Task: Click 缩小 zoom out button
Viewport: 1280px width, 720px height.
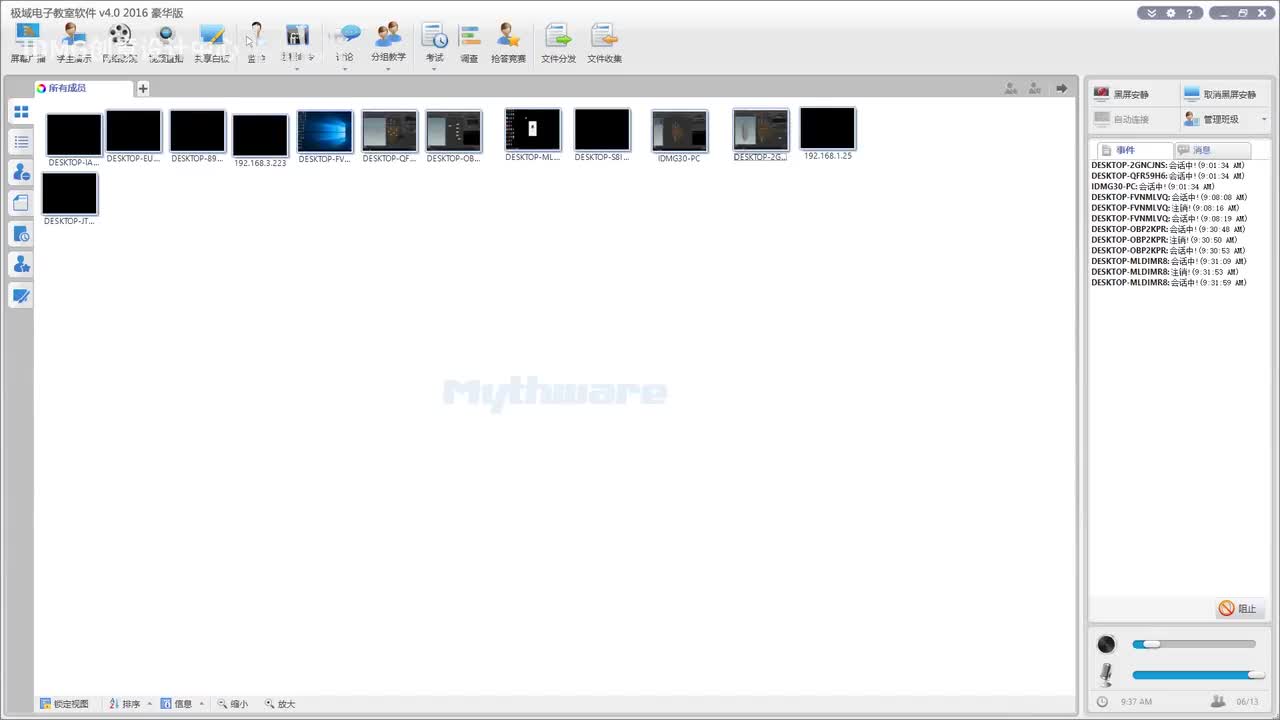Action: [233, 704]
